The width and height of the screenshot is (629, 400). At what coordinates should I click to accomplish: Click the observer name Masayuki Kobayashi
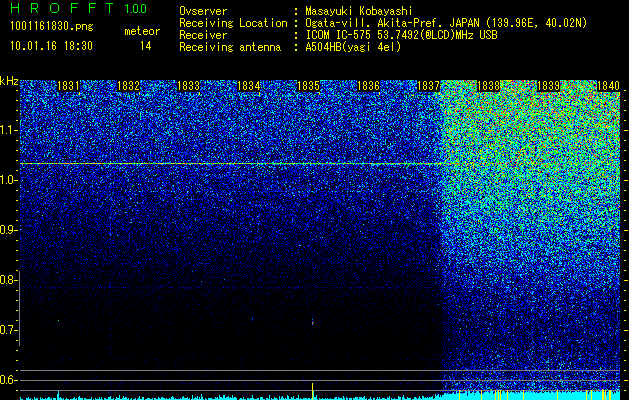[x=359, y=12]
